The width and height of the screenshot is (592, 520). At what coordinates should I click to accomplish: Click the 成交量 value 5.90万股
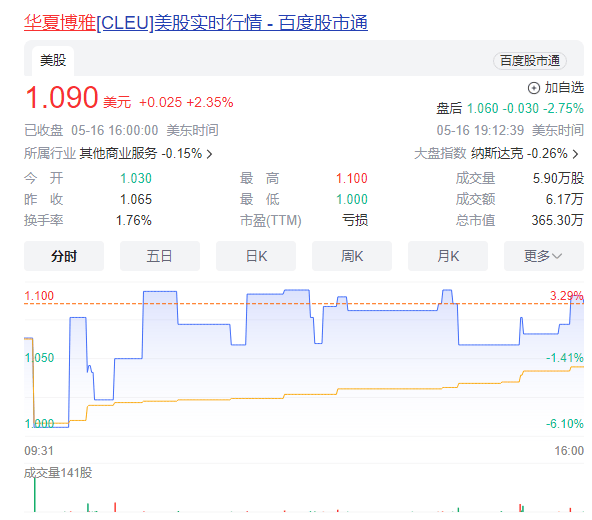coord(558,178)
